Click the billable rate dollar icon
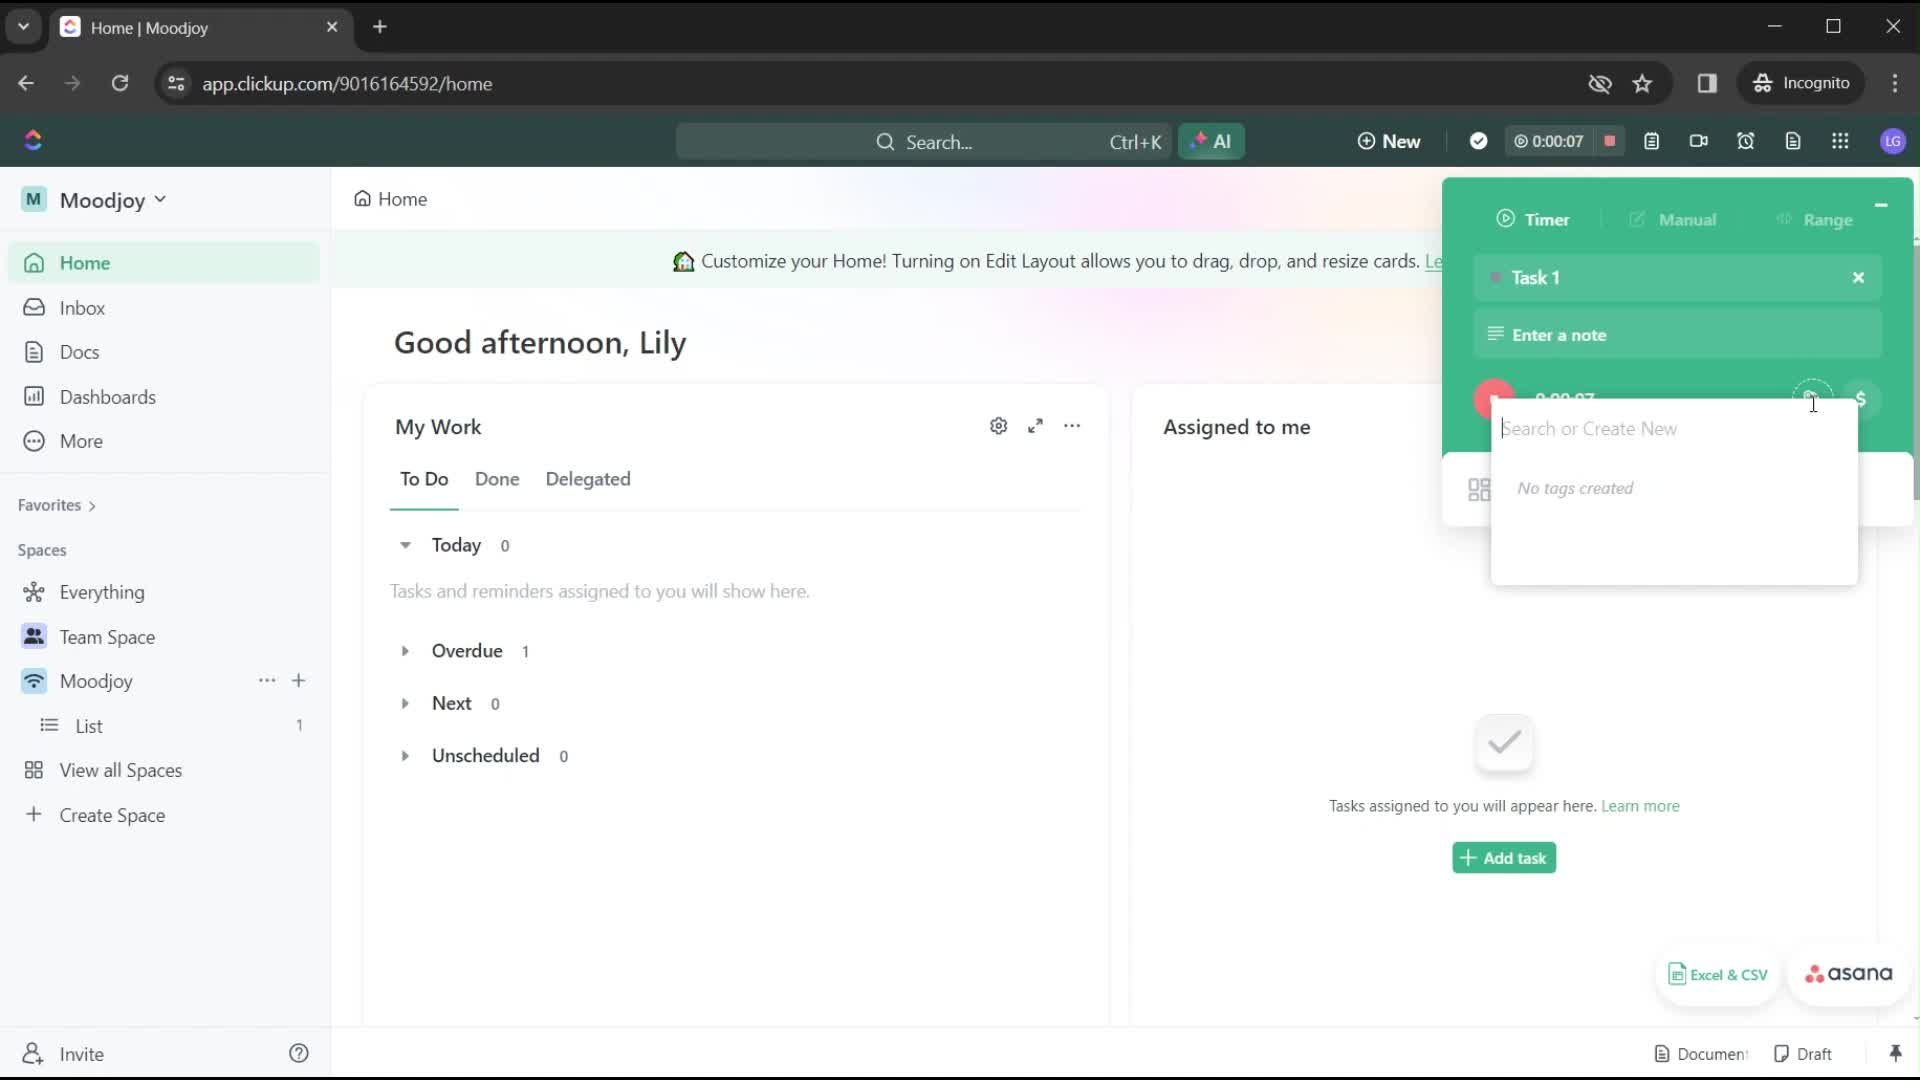This screenshot has width=1920, height=1080. 1861,397
